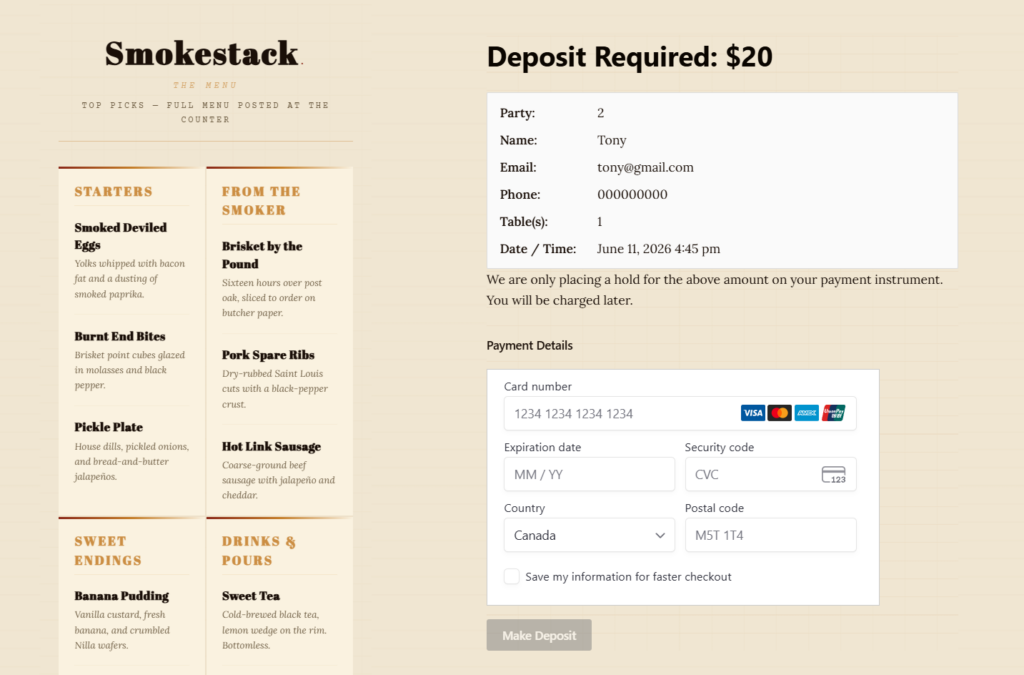
Task: Click the Sweet Tea item
Action: tap(251, 595)
